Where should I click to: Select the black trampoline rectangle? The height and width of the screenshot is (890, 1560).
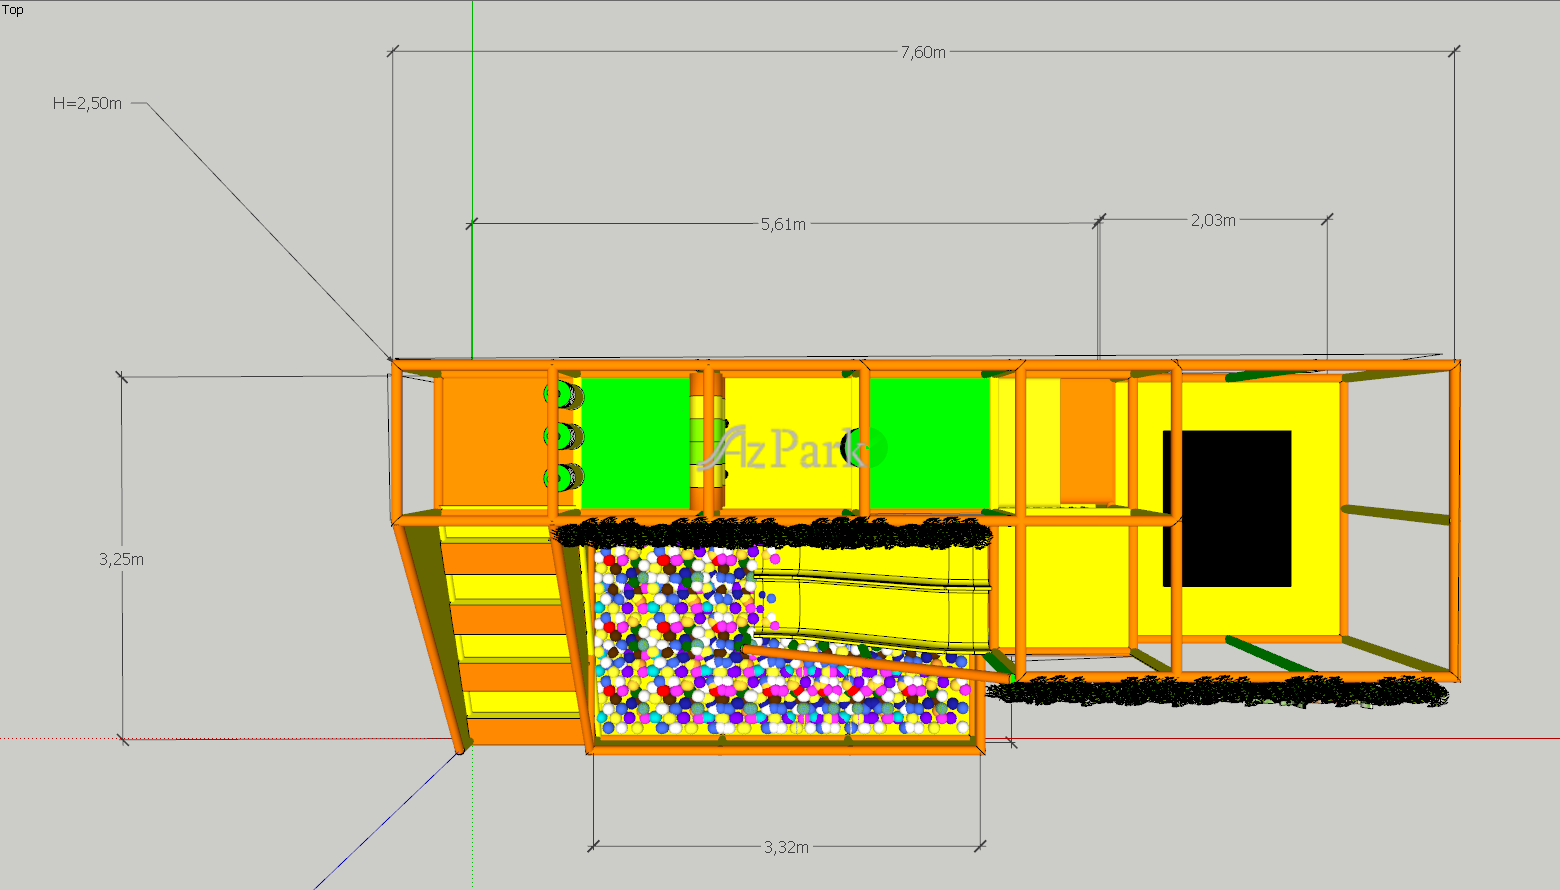[1226, 508]
